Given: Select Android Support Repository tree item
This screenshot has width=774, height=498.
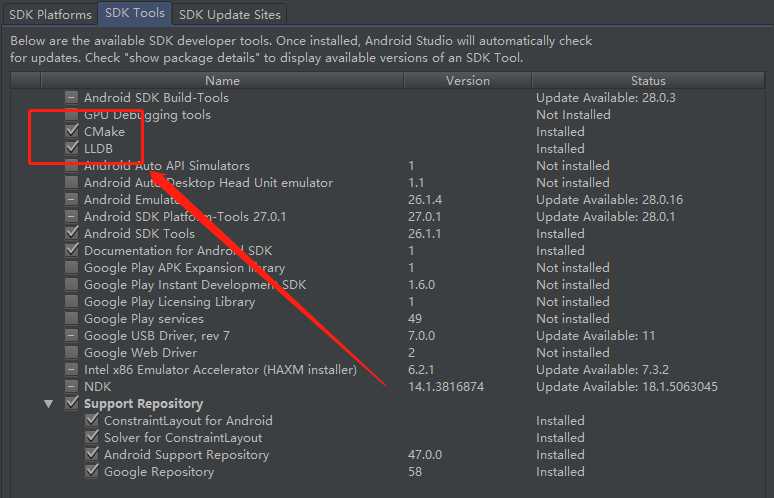Looking at the screenshot, I should tap(186, 455).
